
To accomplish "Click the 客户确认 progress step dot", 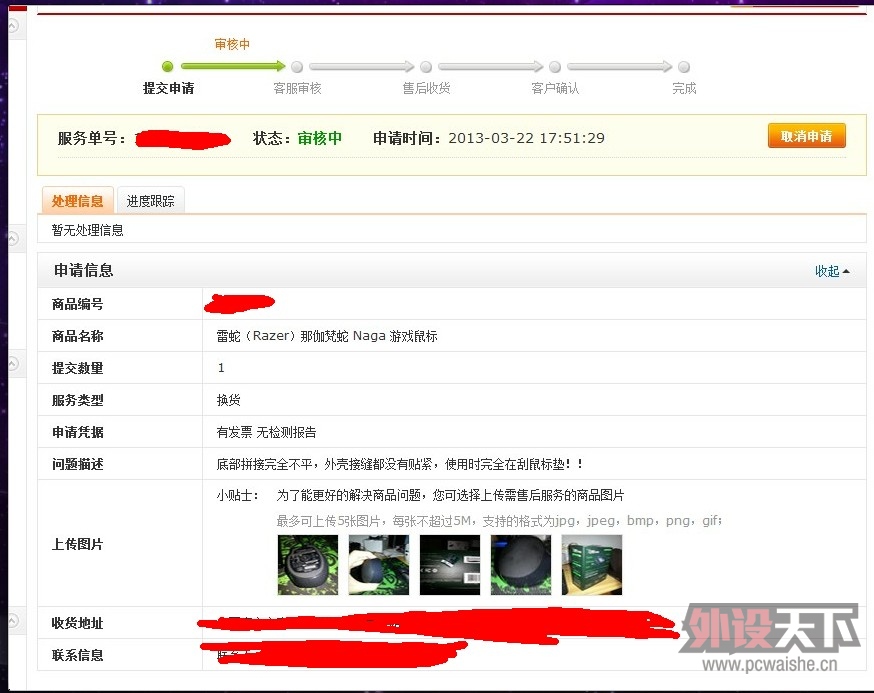I will [555, 67].
